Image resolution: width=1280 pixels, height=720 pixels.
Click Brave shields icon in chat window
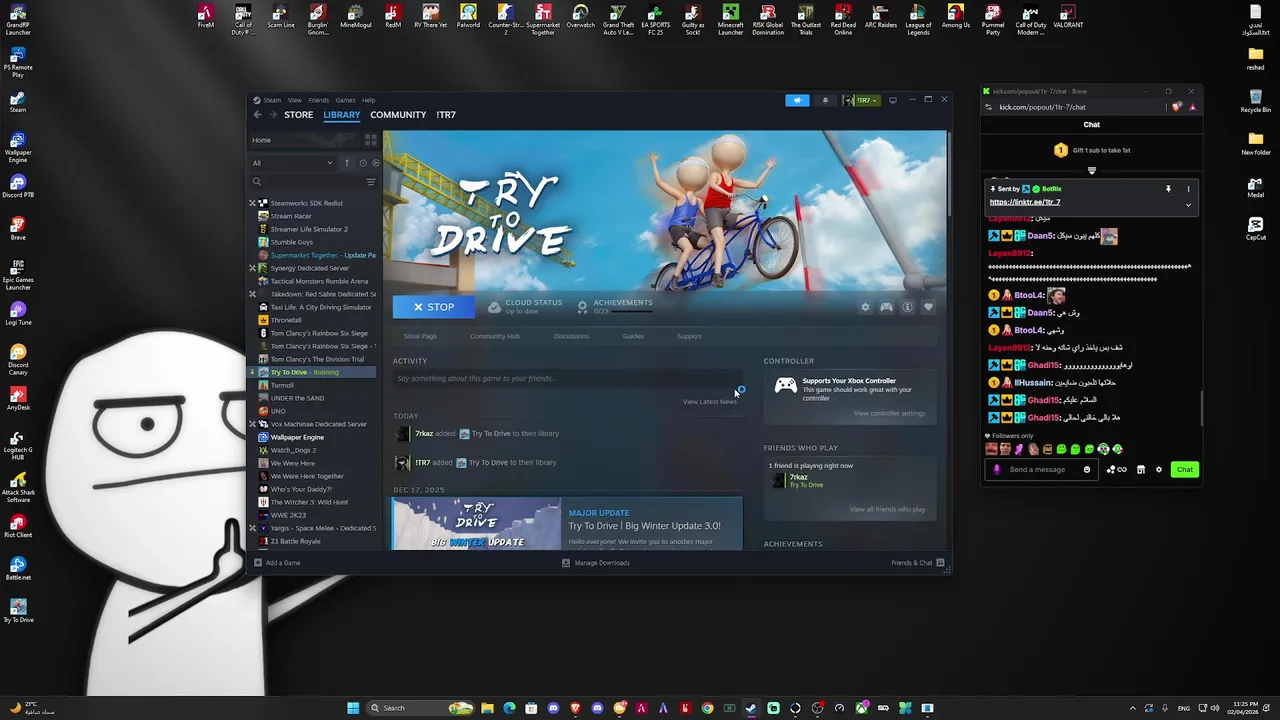[1177, 107]
